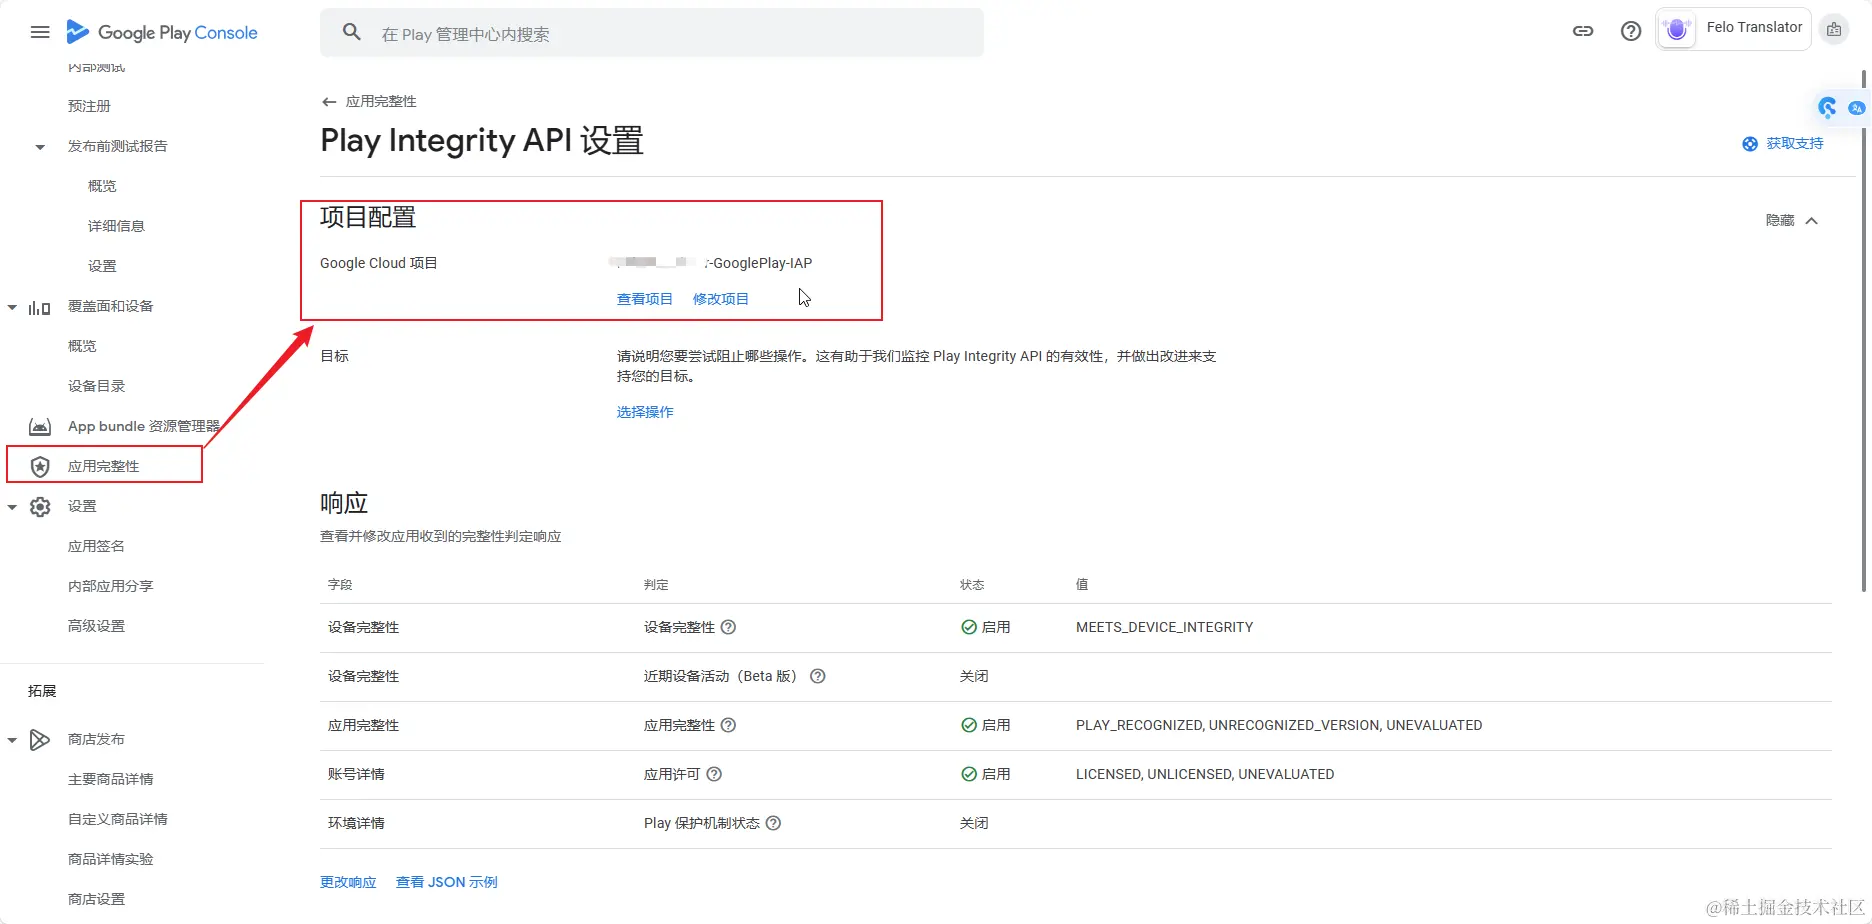The width and height of the screenshot is (1872, 924).
Task: Click the 关闭 status in 环境详情 row
Action: tap(974, 823)
